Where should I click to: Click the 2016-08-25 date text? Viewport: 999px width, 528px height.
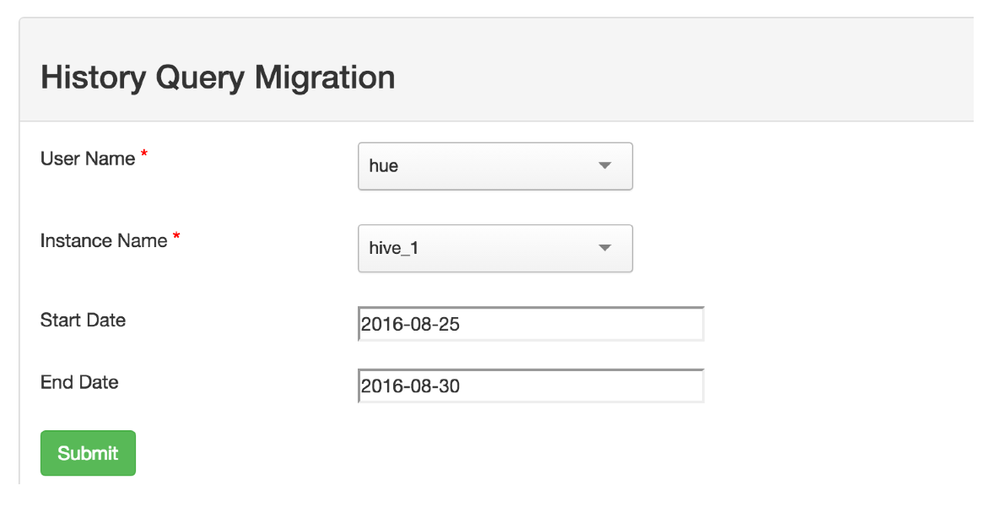point(410,324)
